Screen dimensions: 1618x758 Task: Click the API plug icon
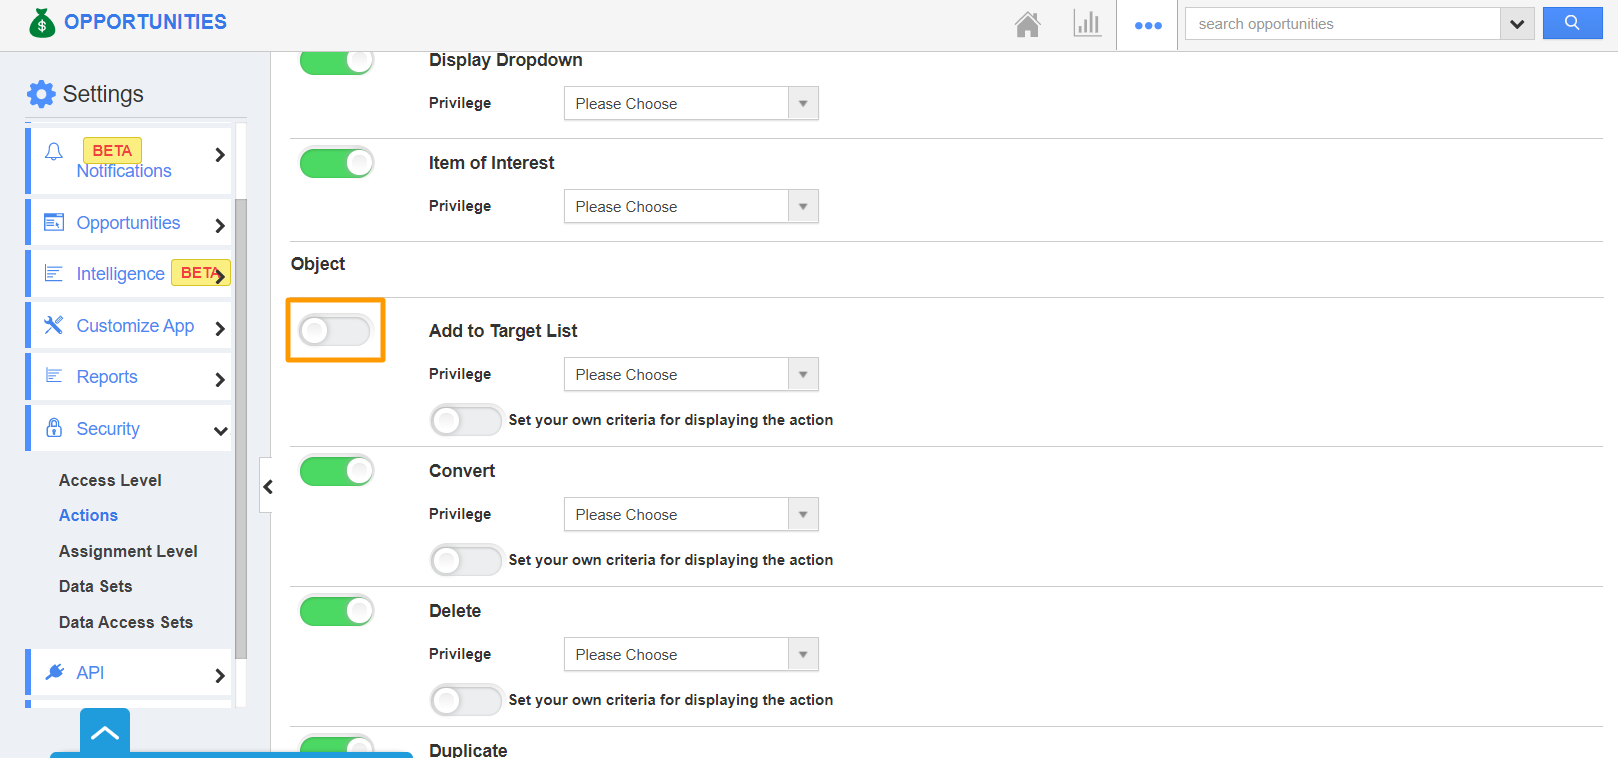[54, 672]
